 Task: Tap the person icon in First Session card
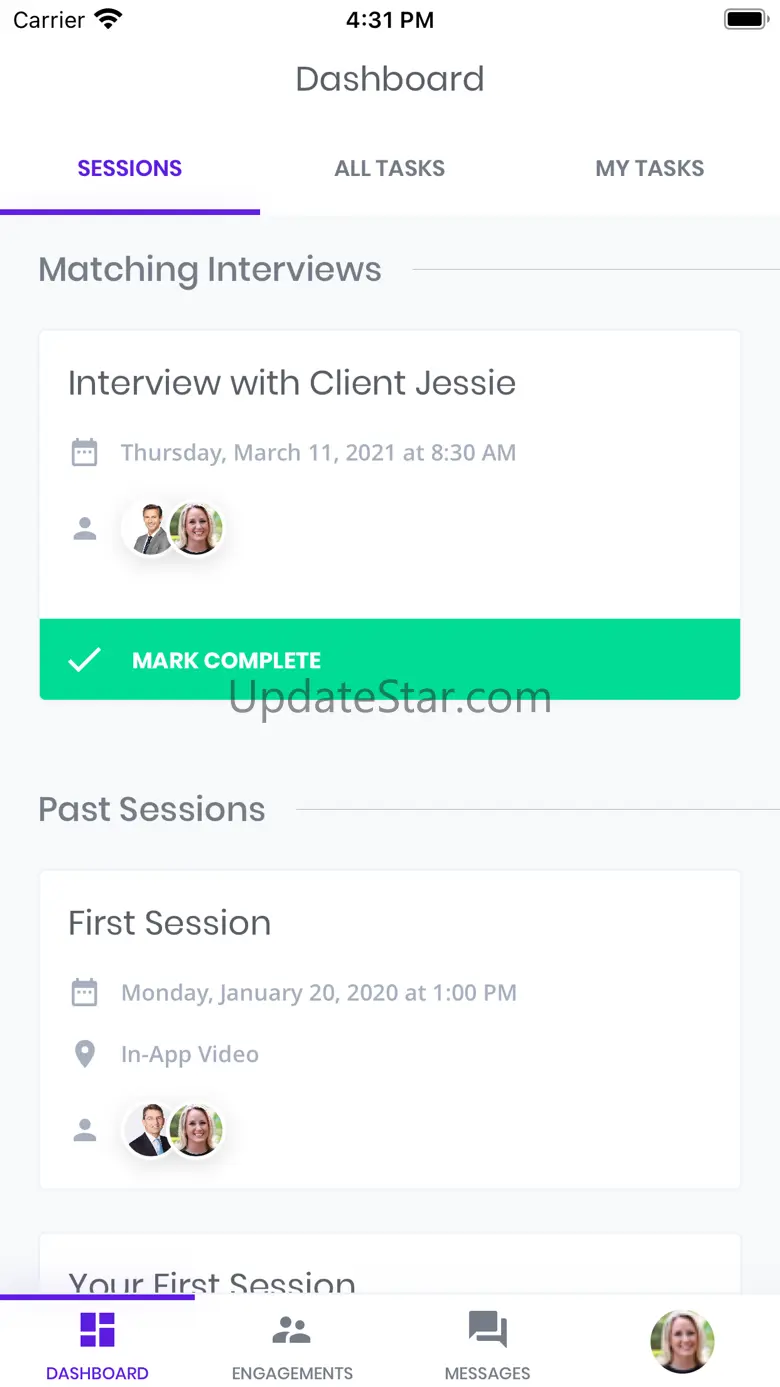85,1131
